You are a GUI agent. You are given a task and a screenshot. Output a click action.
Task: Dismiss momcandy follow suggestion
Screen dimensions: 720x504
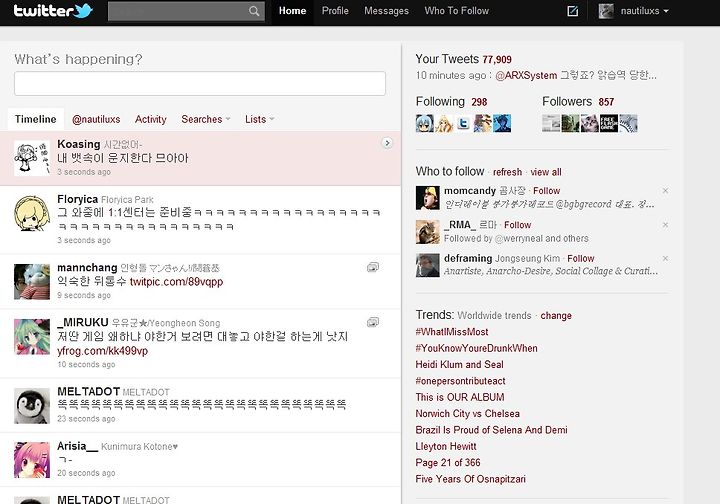[665, 190]
